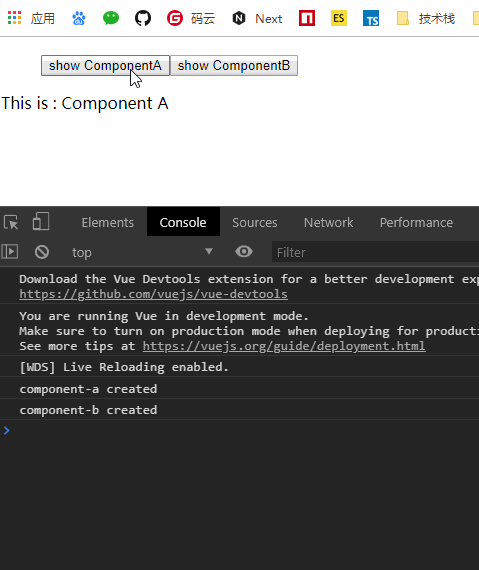Screen dimensions: 479x570
Task: Open the Gitee 码云 bookmark
Action: [191, 18]
